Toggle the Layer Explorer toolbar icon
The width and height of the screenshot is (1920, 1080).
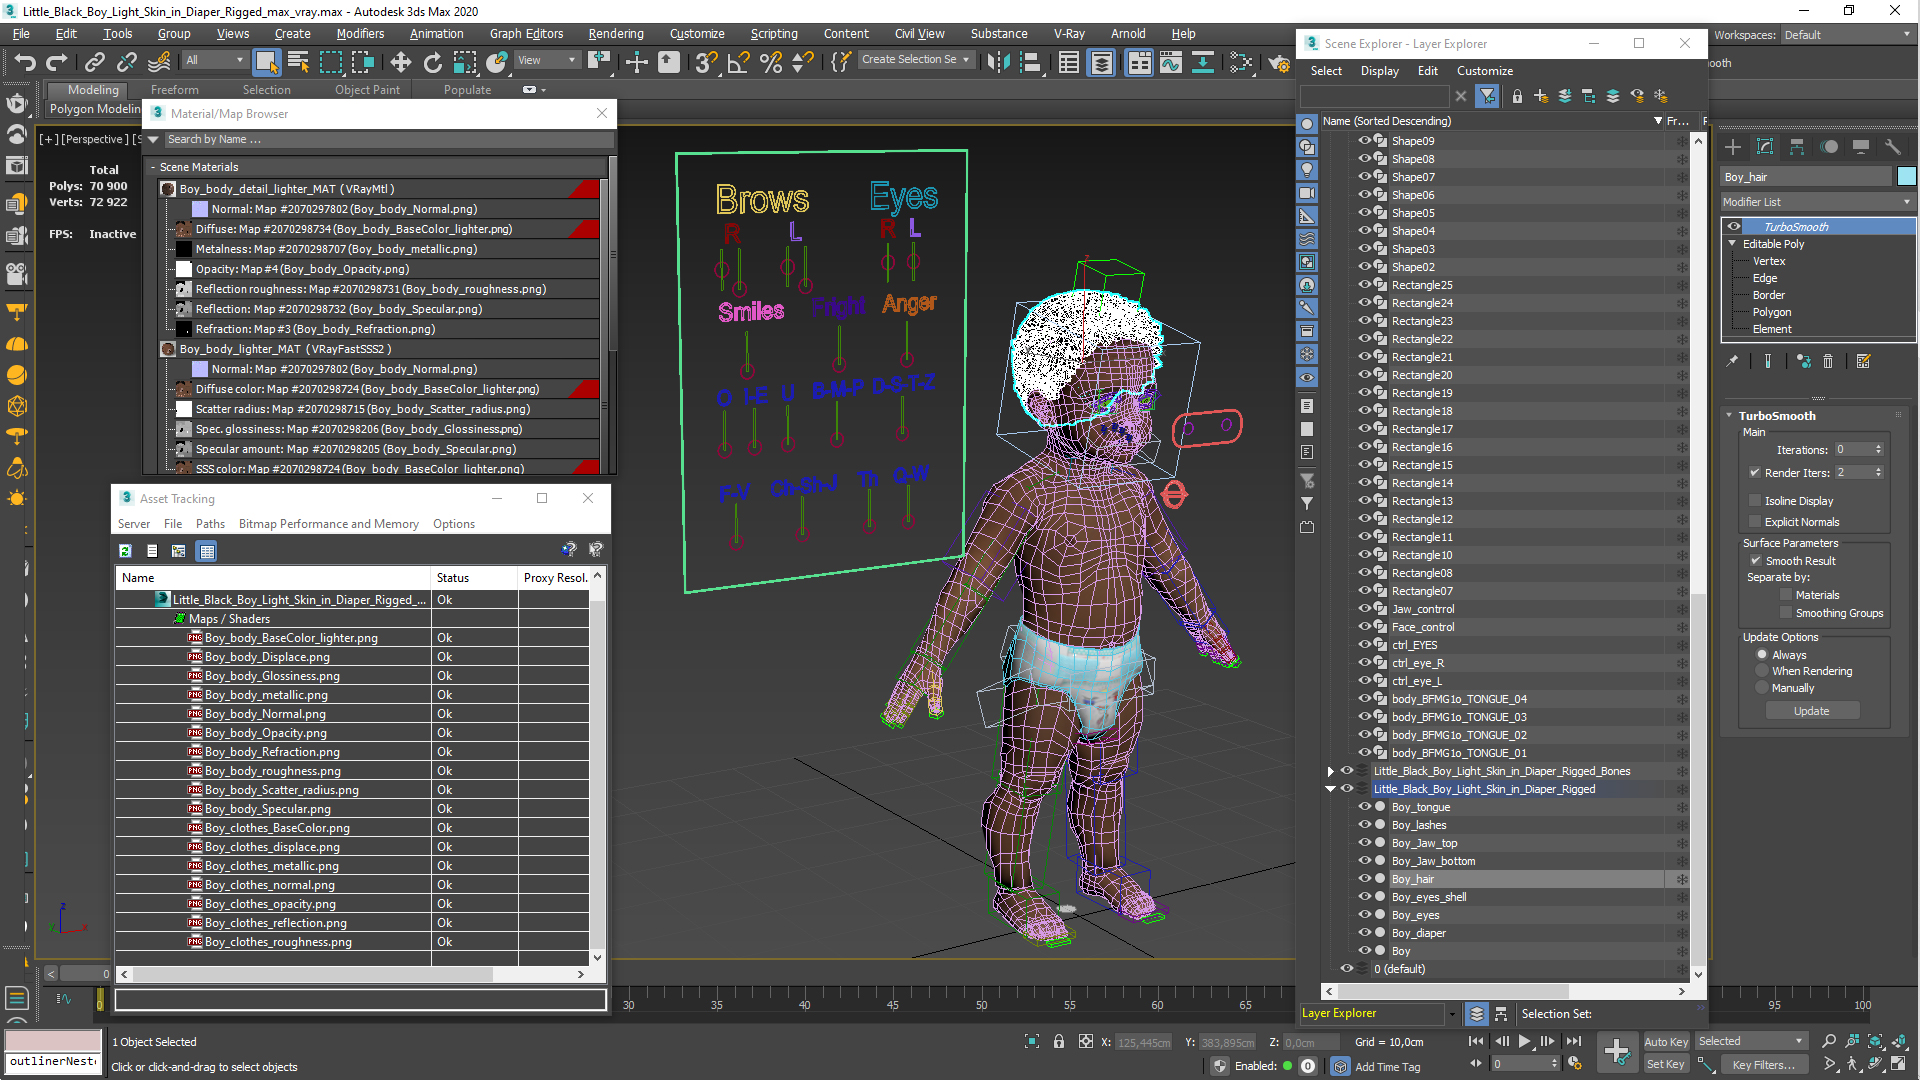point(1101,62)
